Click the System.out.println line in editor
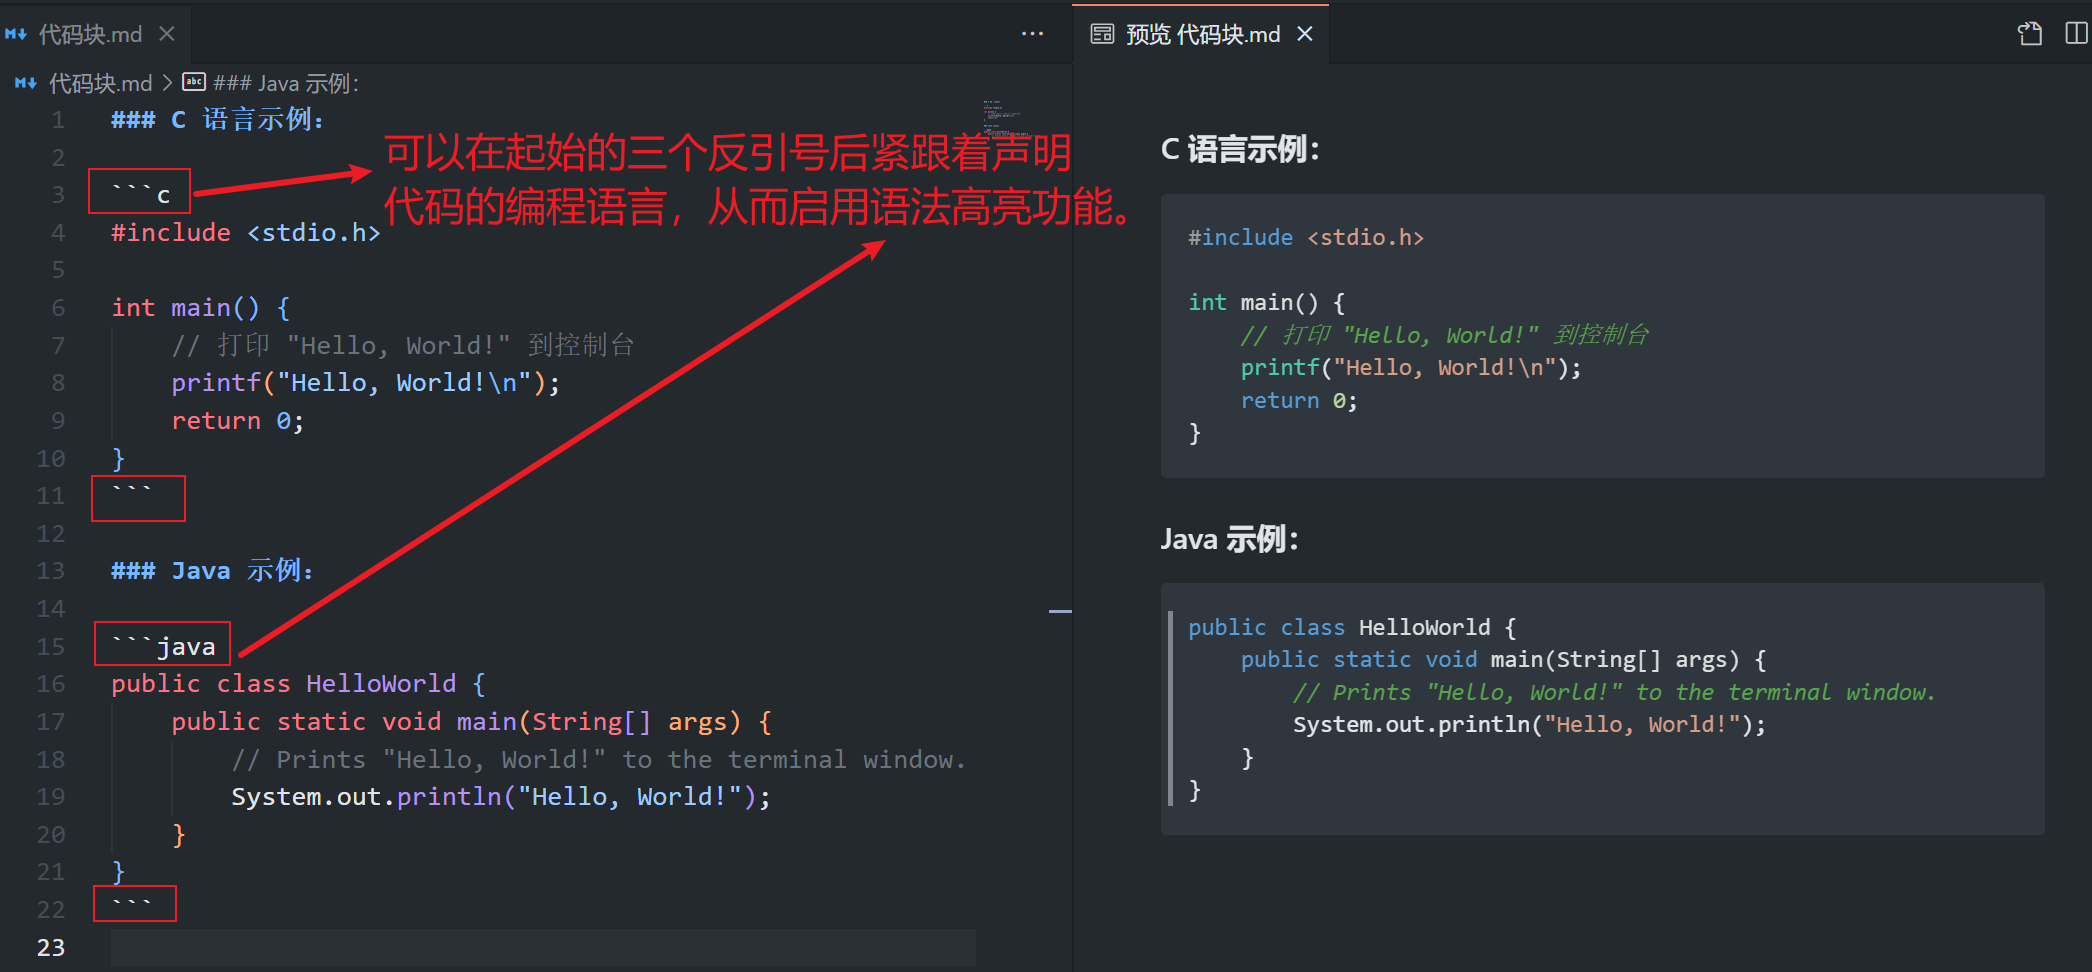The height and width of the screenshot is (972, 2092). pos(501,797)
